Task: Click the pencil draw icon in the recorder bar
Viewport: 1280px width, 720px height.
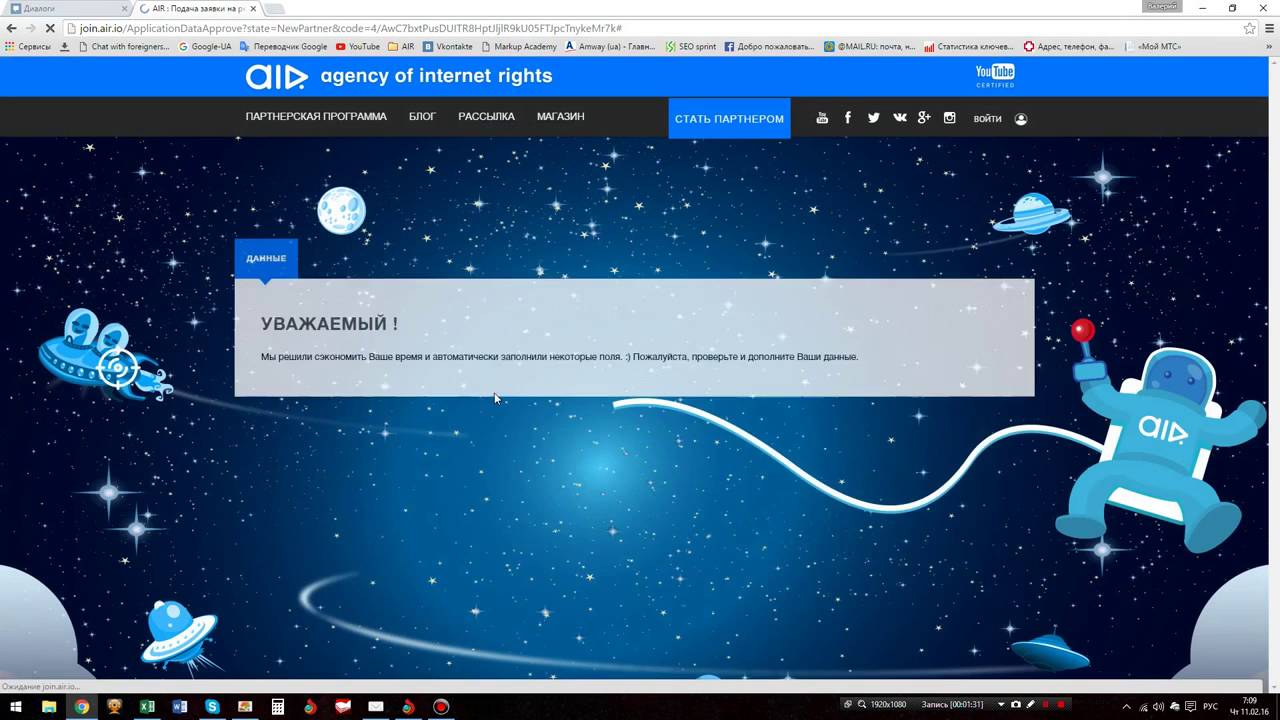Action: tap(1030, 705)
